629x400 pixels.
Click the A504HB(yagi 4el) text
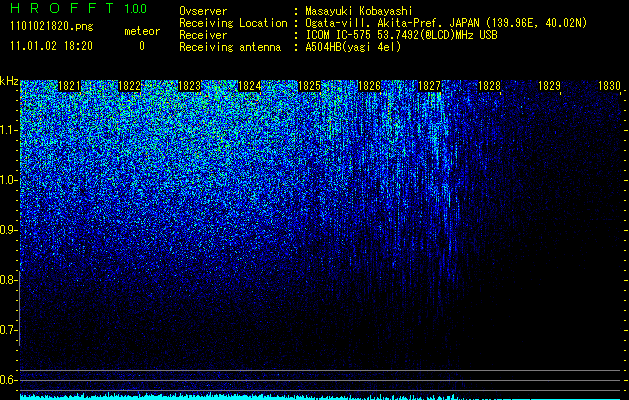[353, 47]
